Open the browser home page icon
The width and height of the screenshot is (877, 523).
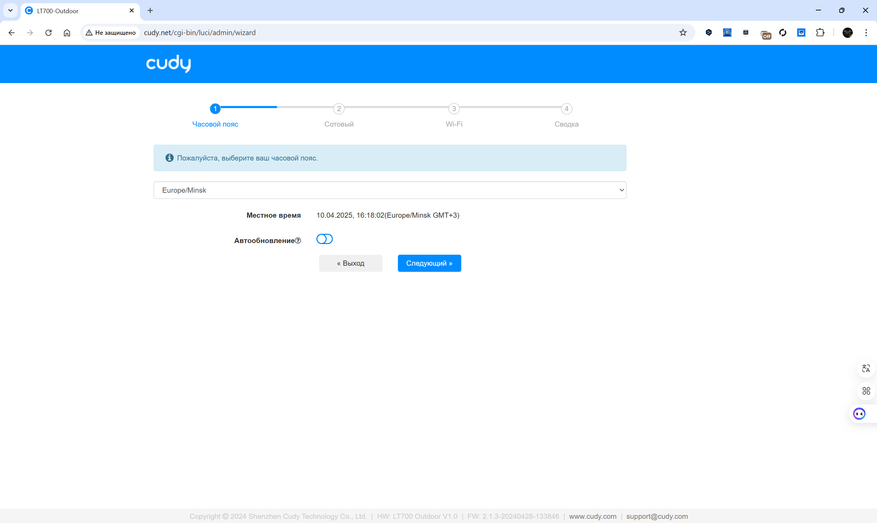point(67,32)
